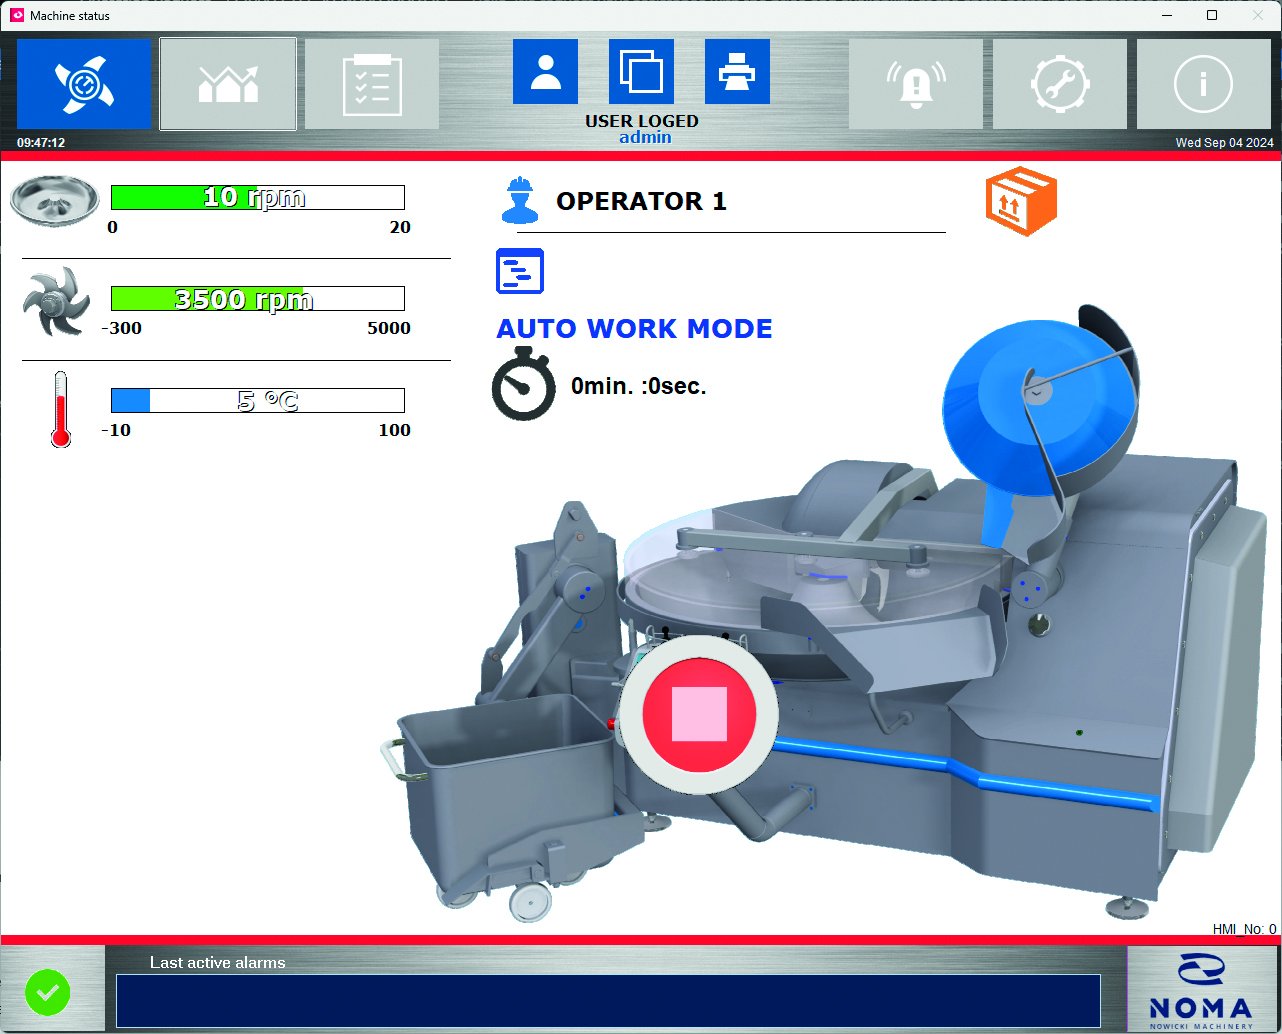This screenshot has height=1034, width=1282.
Task: Click the orange package box icon
Action: pos(1021,201)
